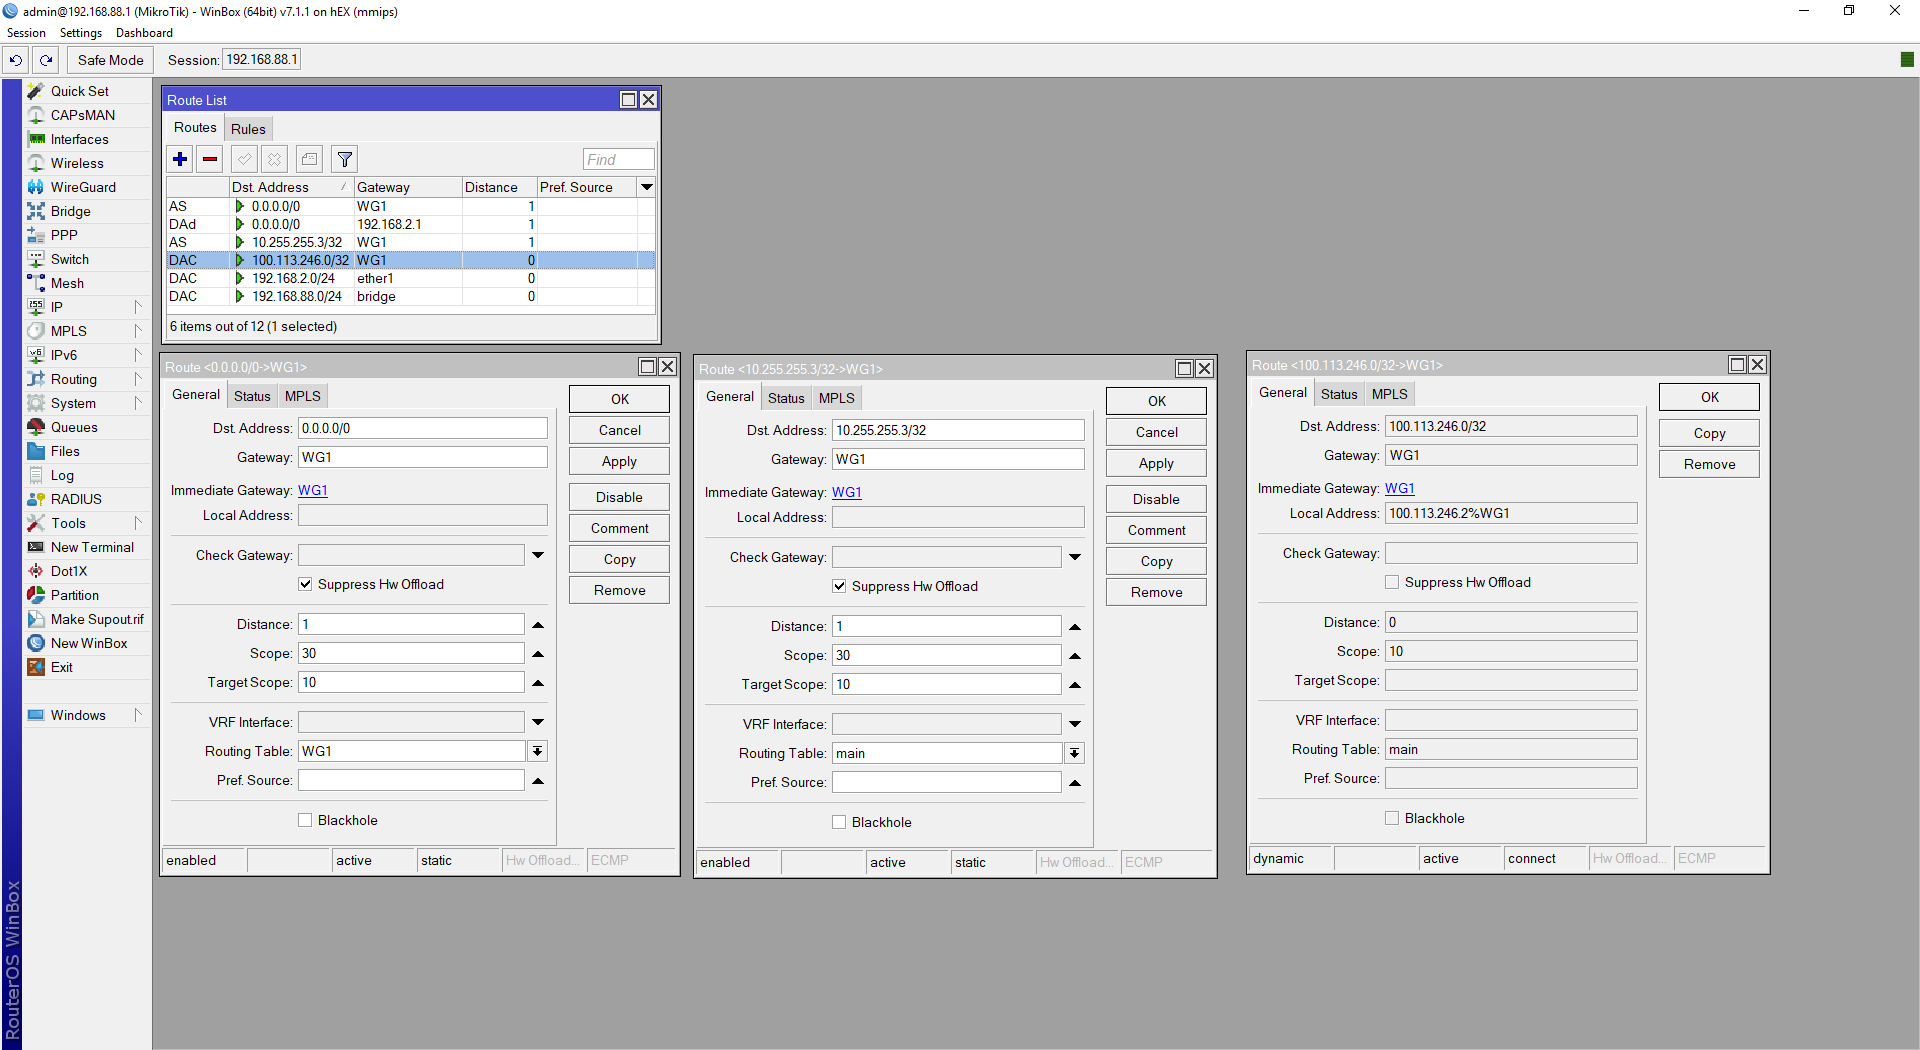Click Exit in the sidebar
The height and width of the screenshot is (1050, 1920).
tap(62, 667)
